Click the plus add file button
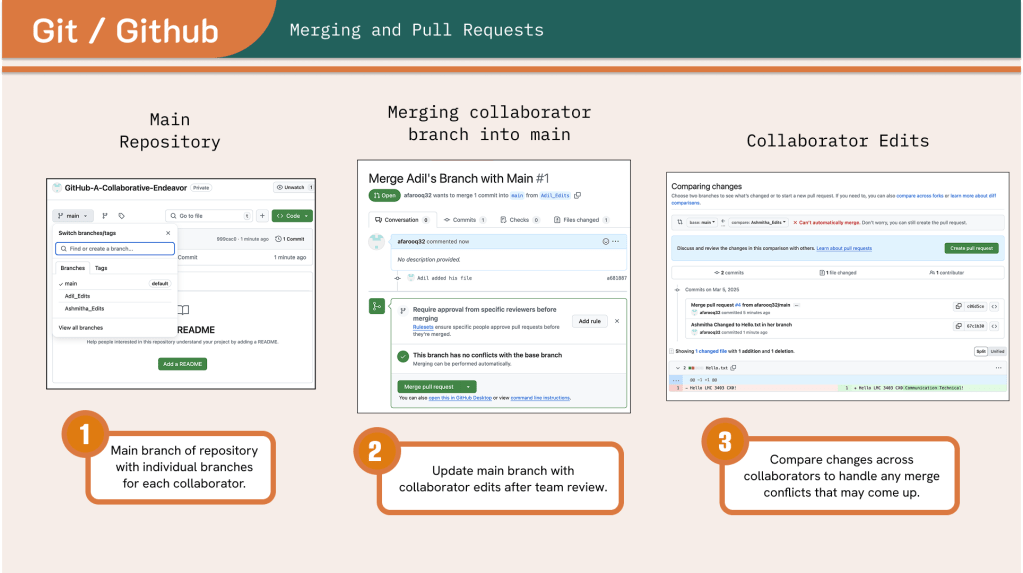This screenshot has height=573, width=1023. [262, 215]
